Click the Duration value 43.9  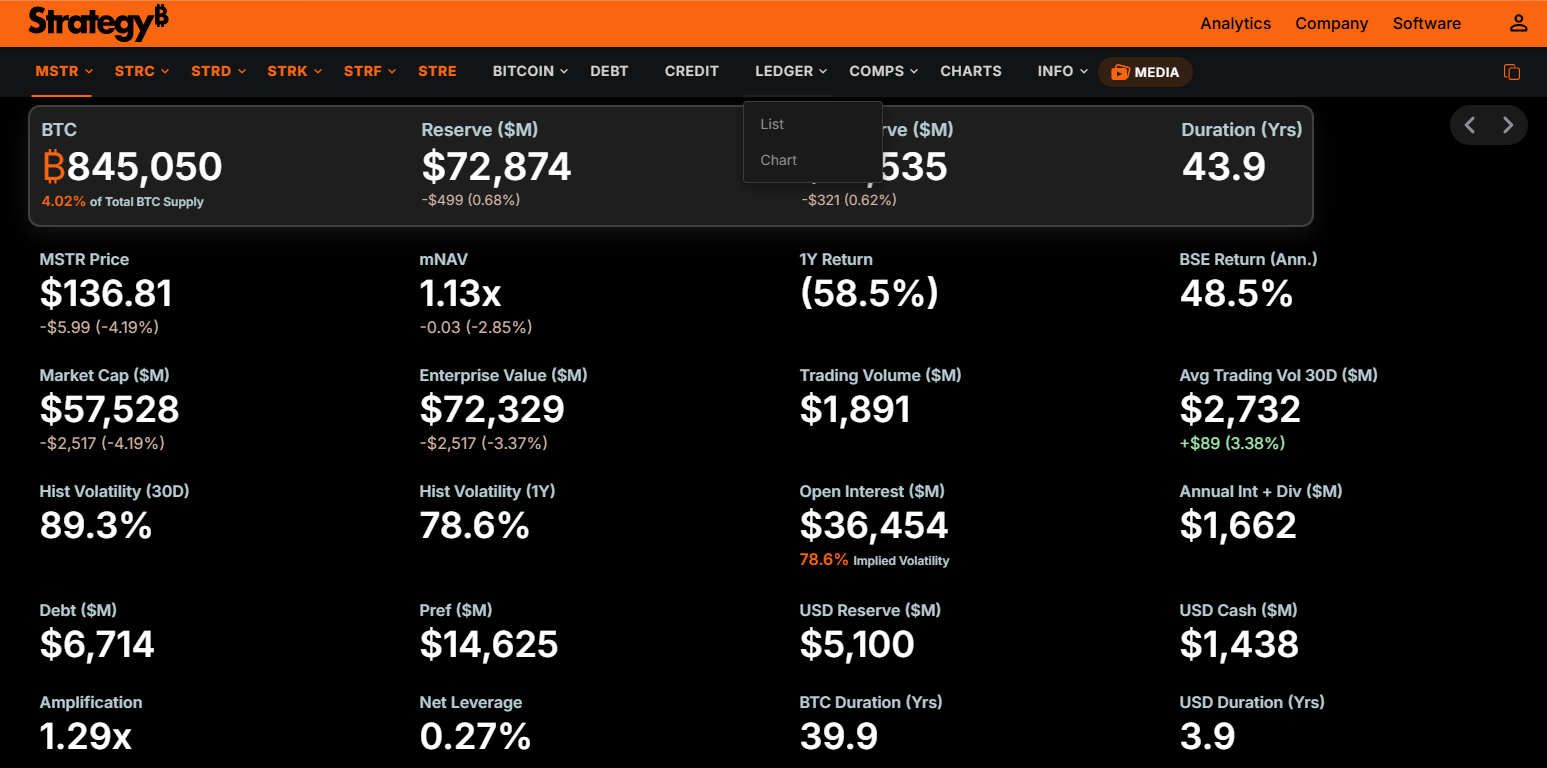(1224, 166)
